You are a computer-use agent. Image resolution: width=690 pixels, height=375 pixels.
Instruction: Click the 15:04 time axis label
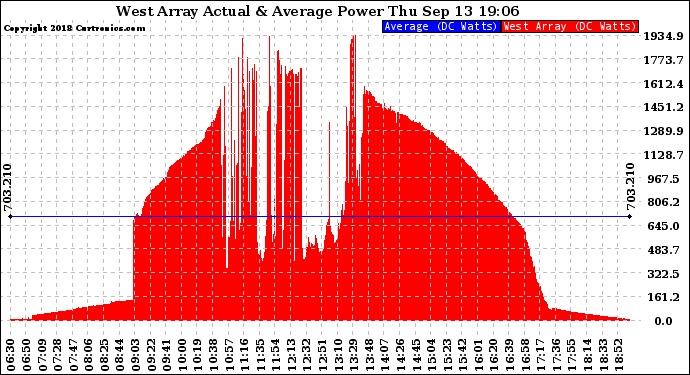coord(430,354)
